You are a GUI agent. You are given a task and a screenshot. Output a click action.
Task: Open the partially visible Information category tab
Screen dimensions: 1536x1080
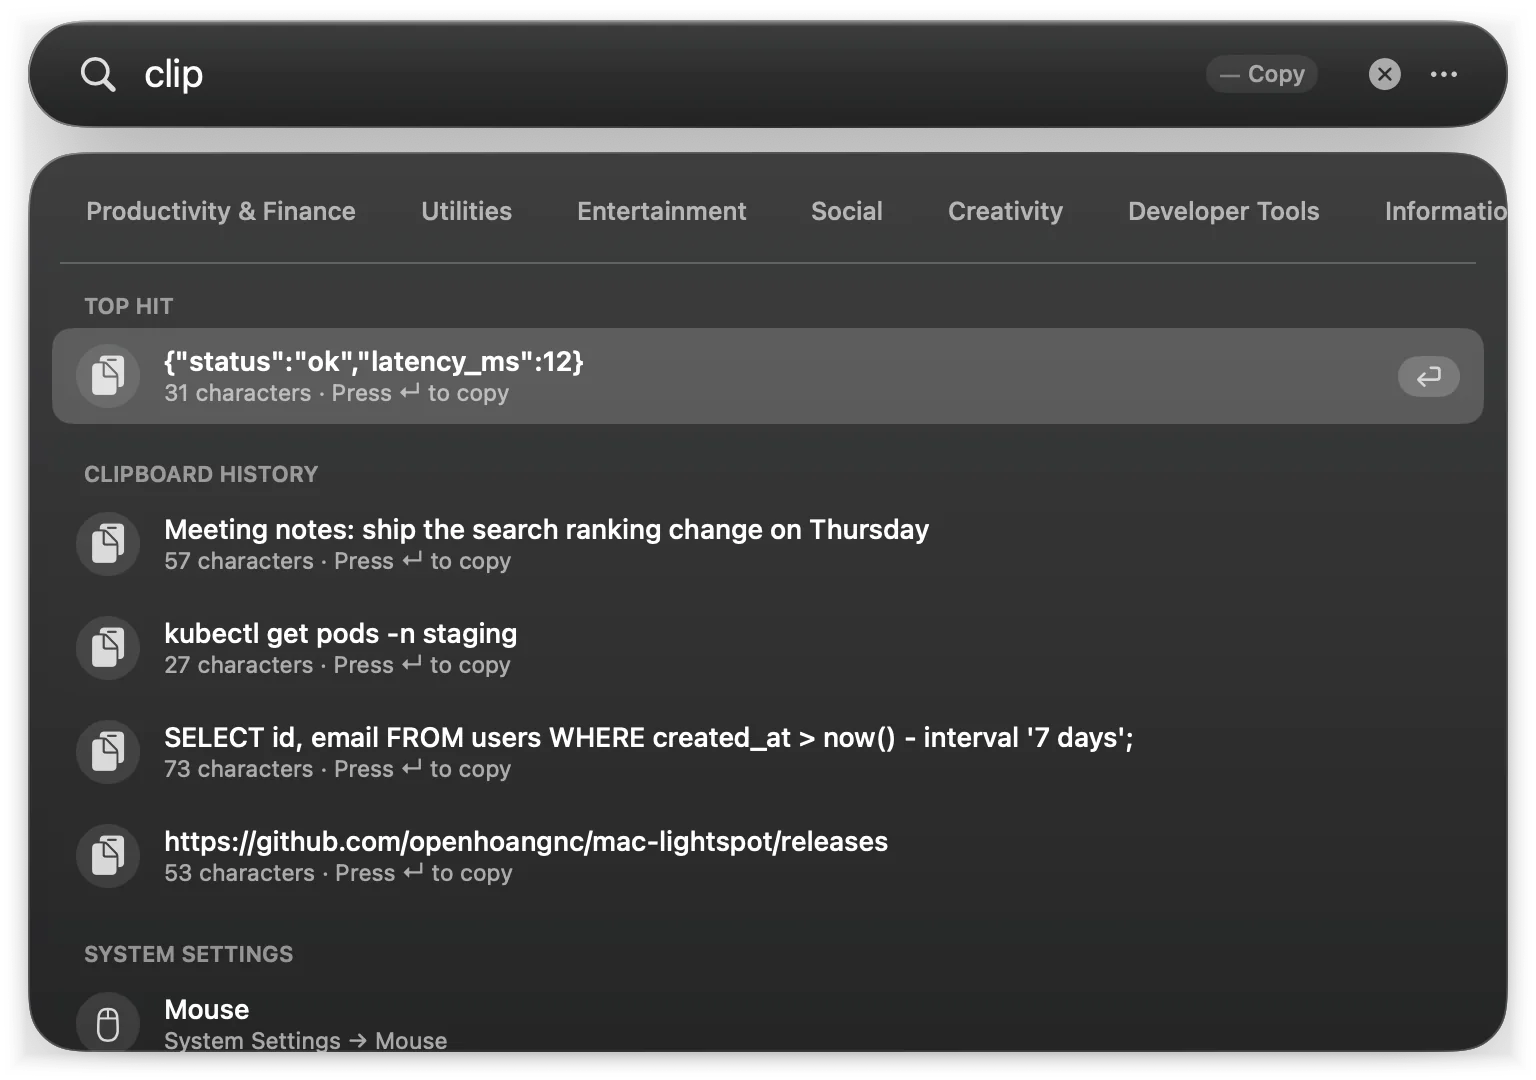click(1445, 211)
